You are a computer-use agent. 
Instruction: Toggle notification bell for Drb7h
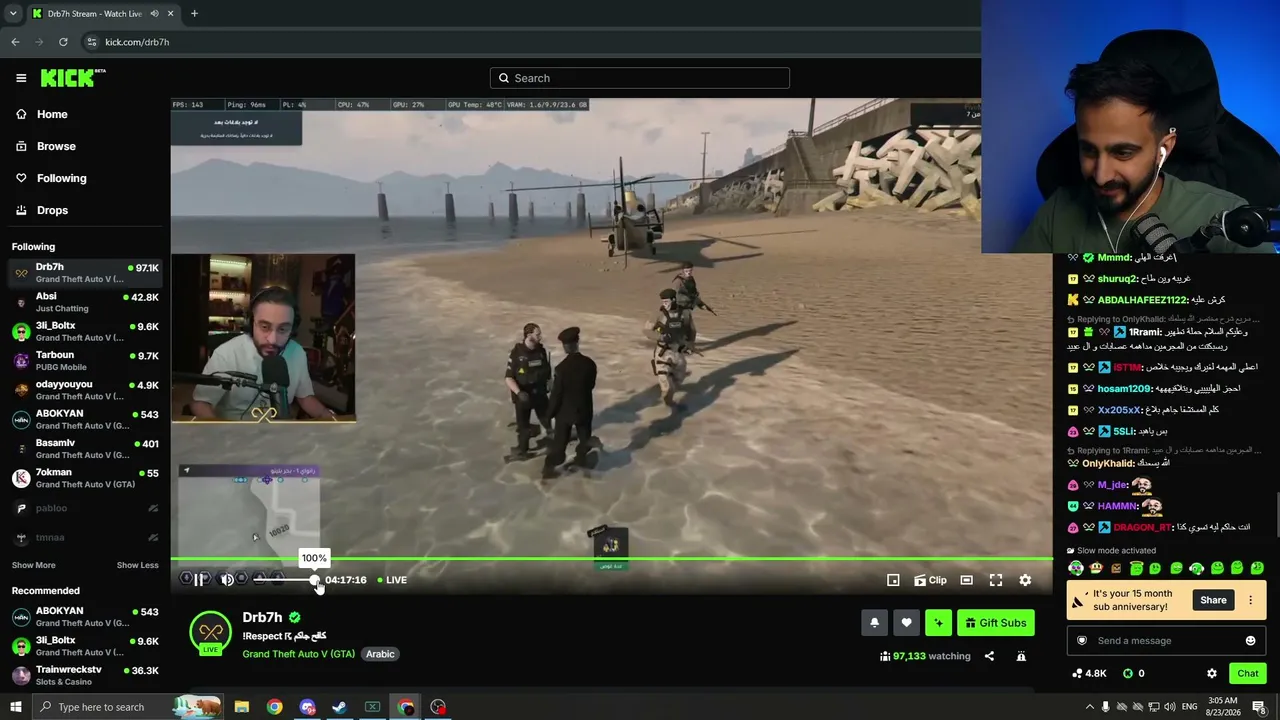coord(874,623)
